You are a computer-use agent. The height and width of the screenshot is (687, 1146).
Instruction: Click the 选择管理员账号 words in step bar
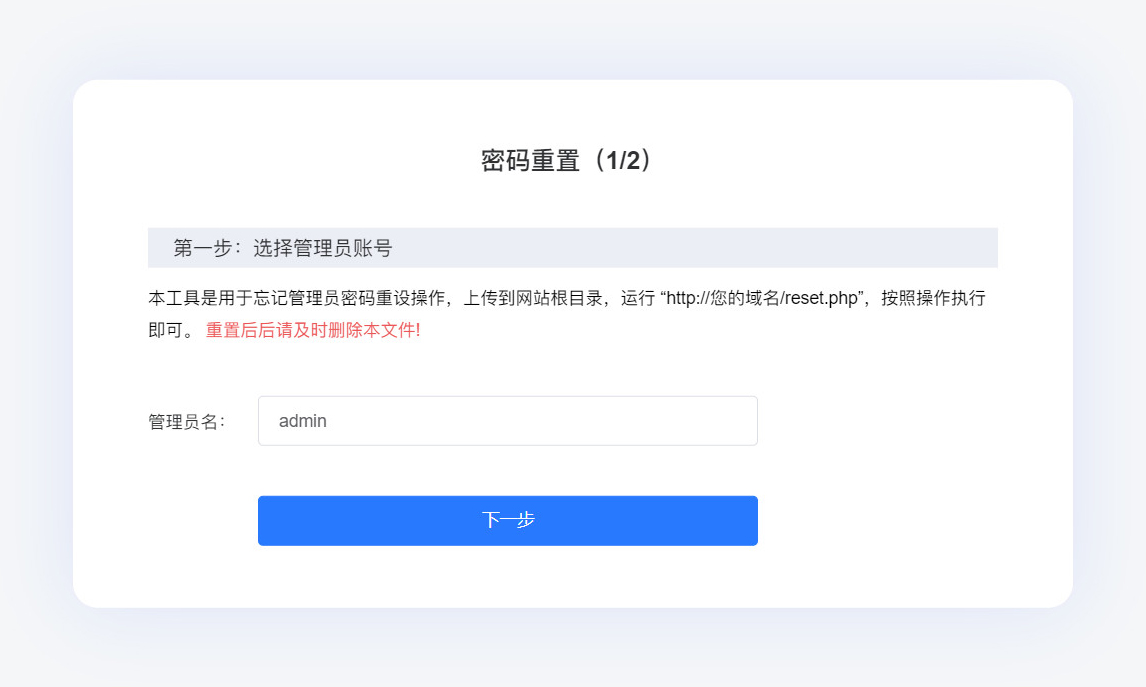coord(323,248)
